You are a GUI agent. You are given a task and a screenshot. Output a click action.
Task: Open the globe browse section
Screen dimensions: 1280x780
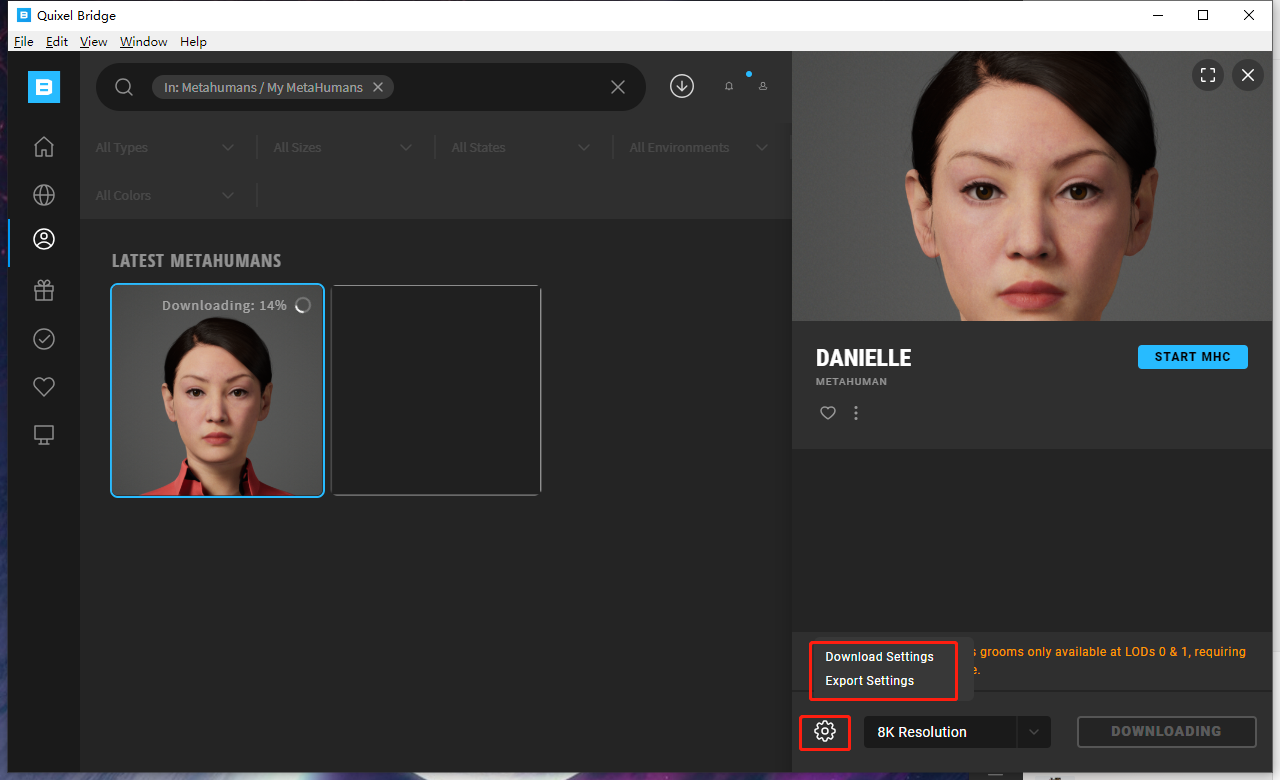click(44, 194)
